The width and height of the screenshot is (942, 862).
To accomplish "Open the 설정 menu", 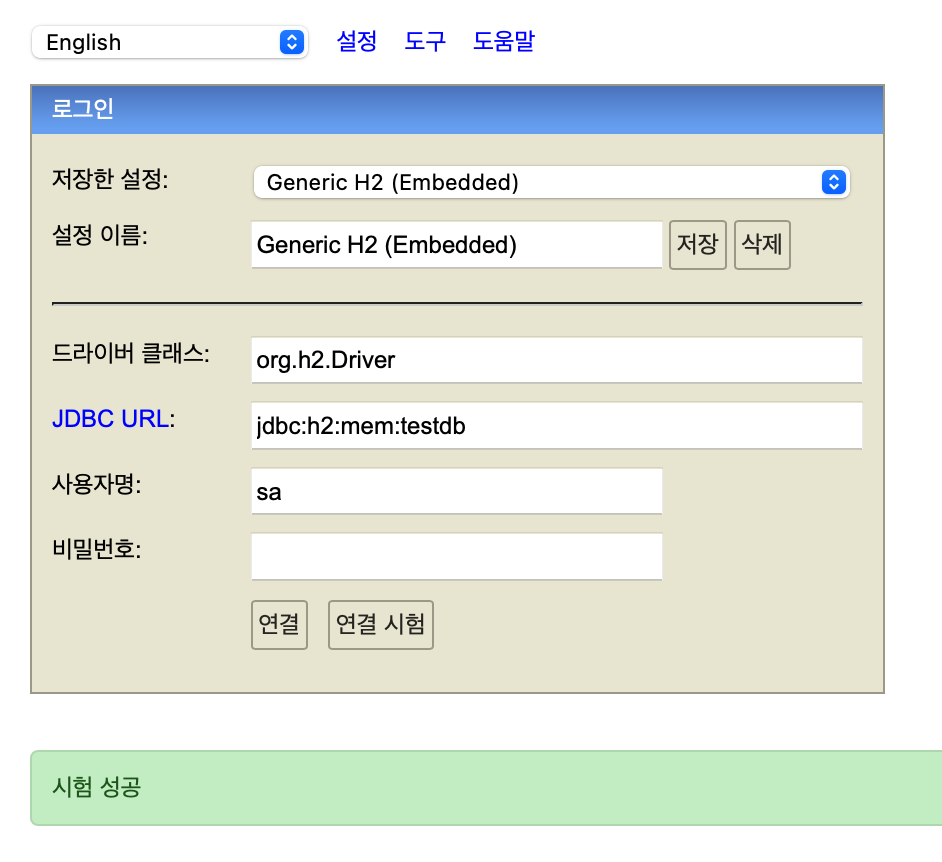I will click(x=356, y=41).
